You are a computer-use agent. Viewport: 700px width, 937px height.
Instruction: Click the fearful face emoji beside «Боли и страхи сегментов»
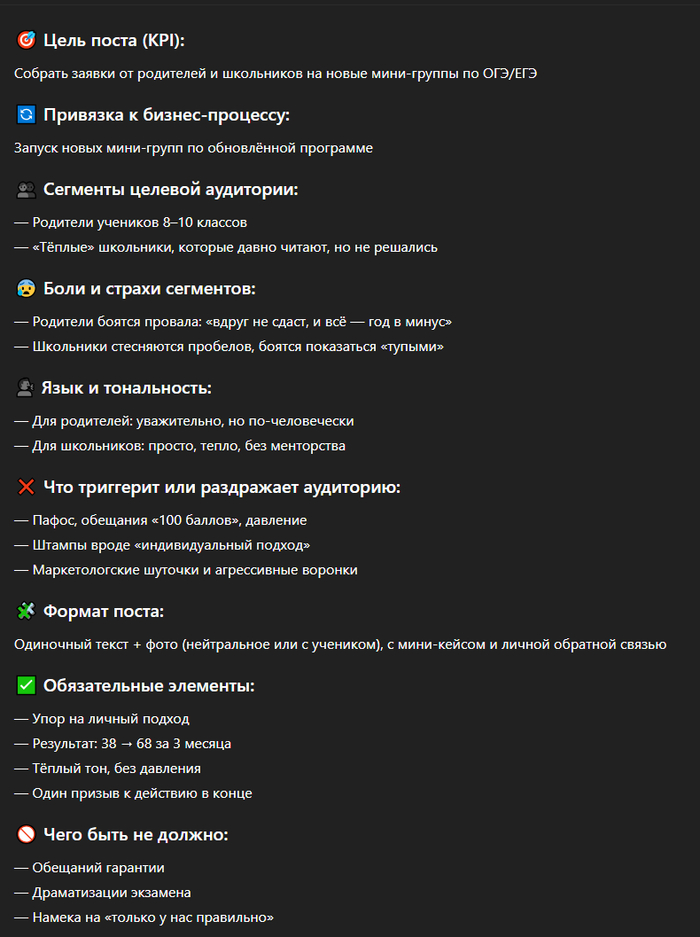point(26,289)
